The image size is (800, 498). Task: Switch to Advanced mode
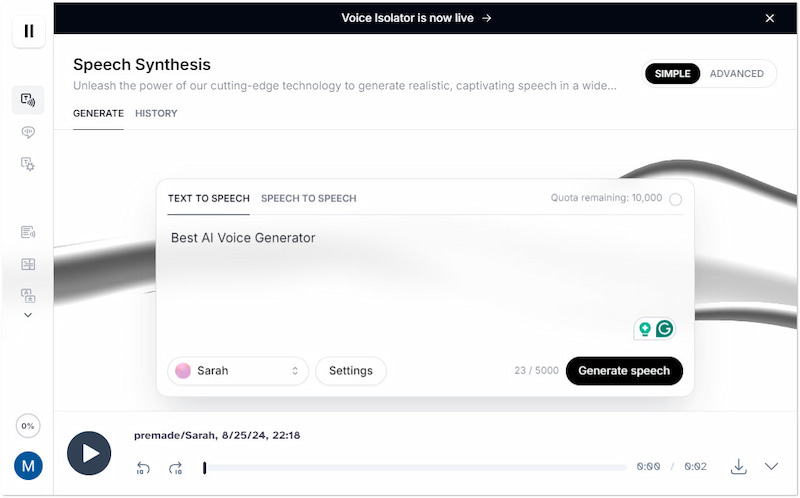(x=736, y=74)
